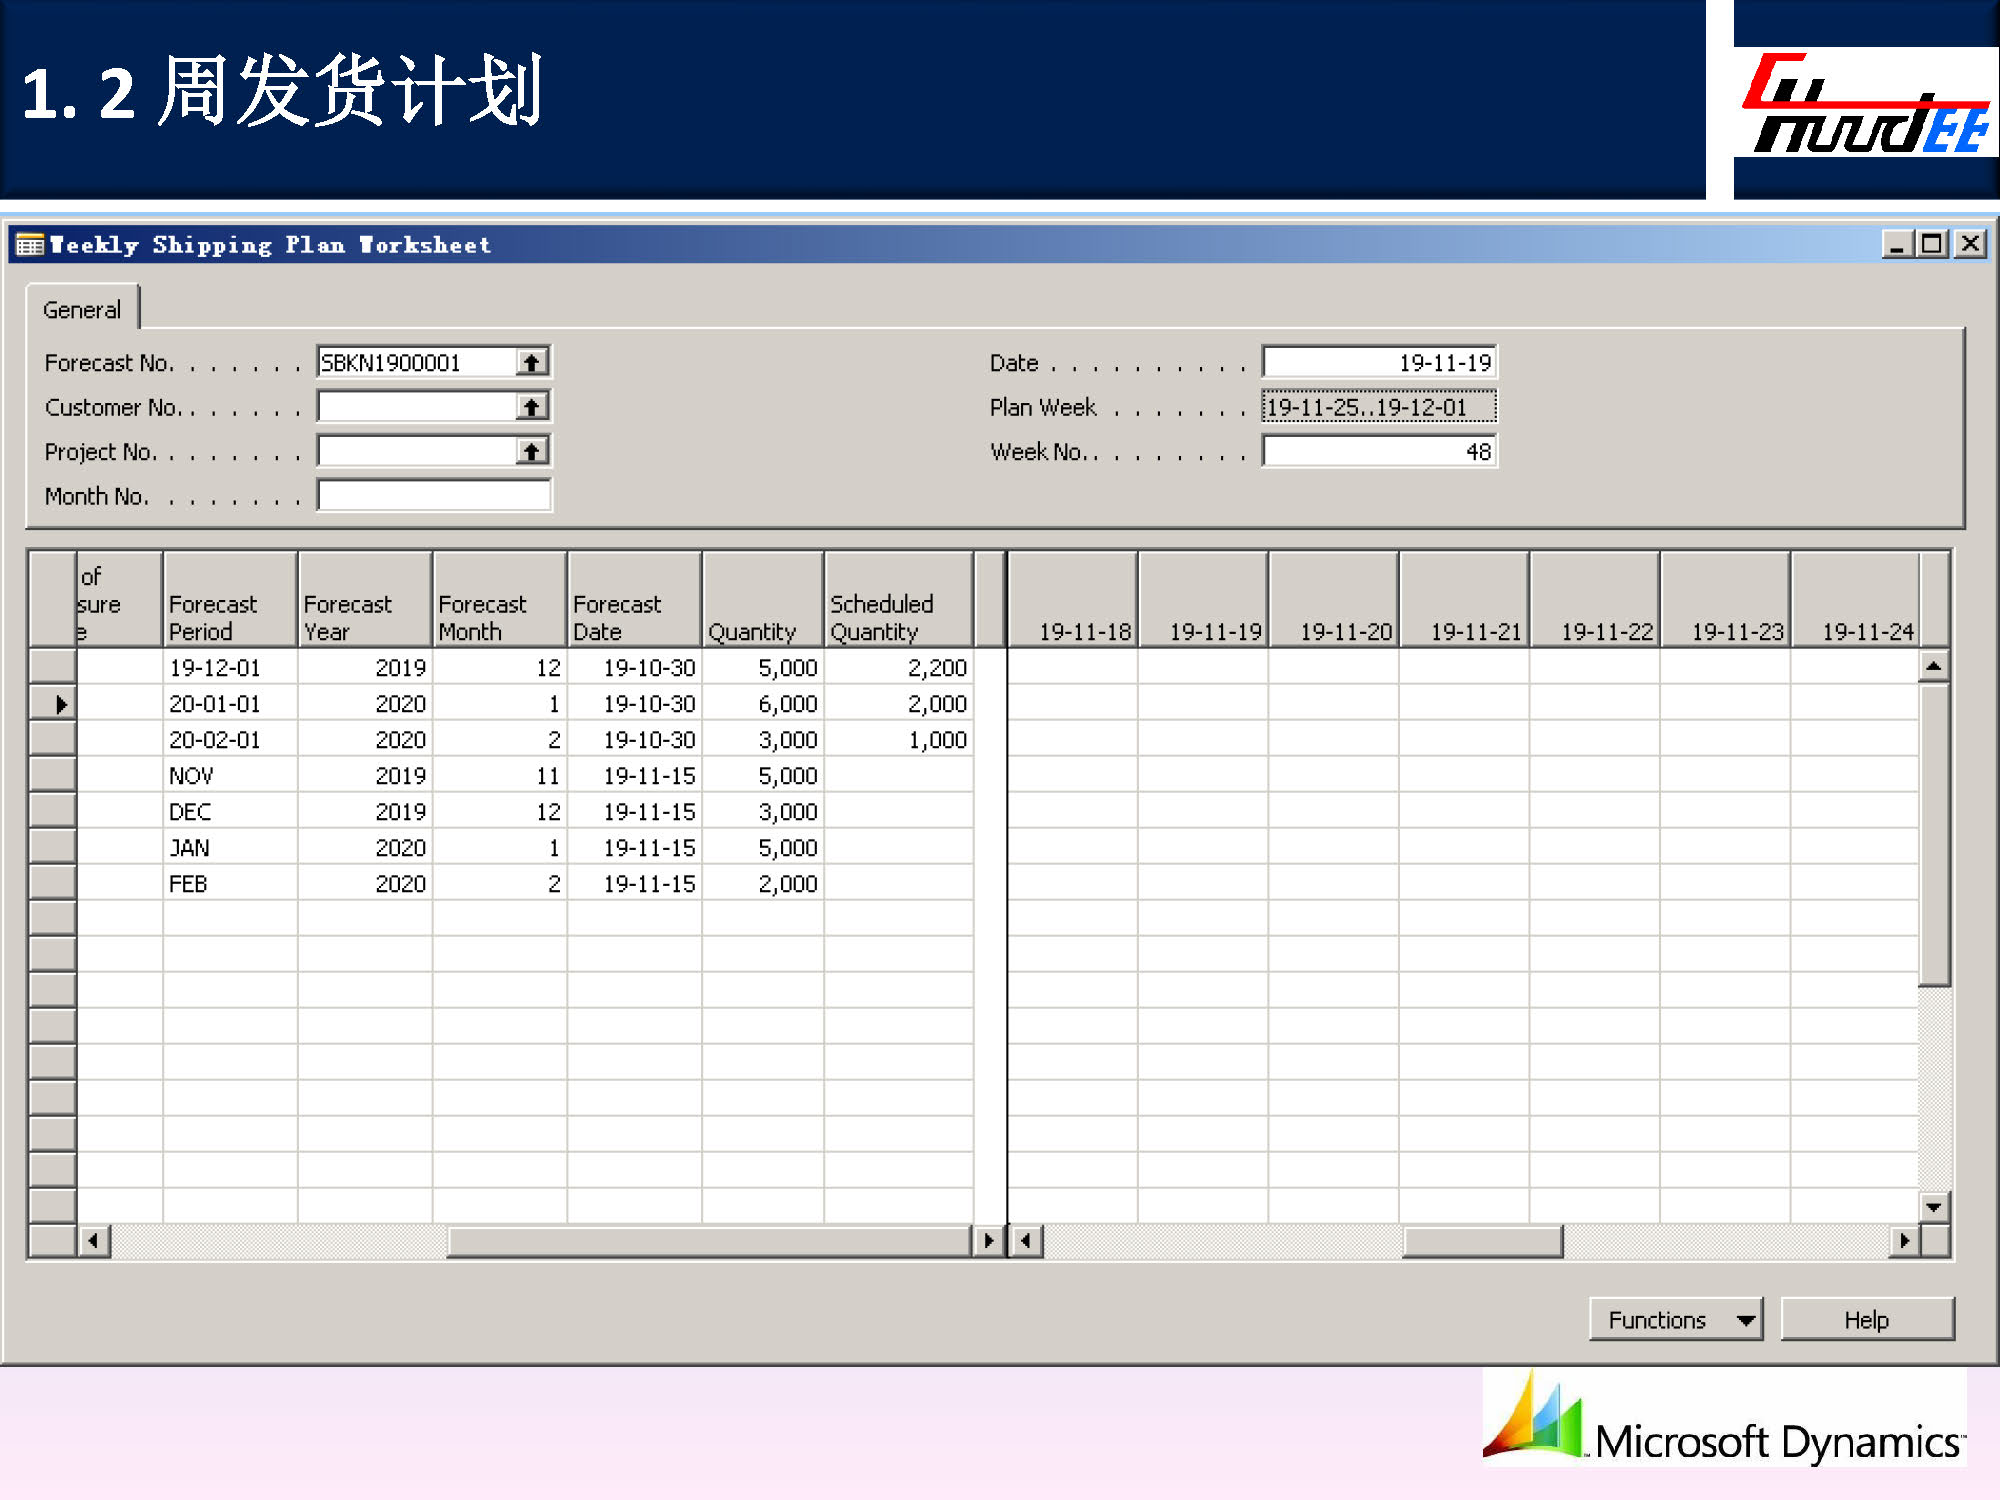Click Project No. lookup arrow button
Image resolution: width=2000 pixels, height=1500 pixels.
pyautogui.click(x=532, y=452)
